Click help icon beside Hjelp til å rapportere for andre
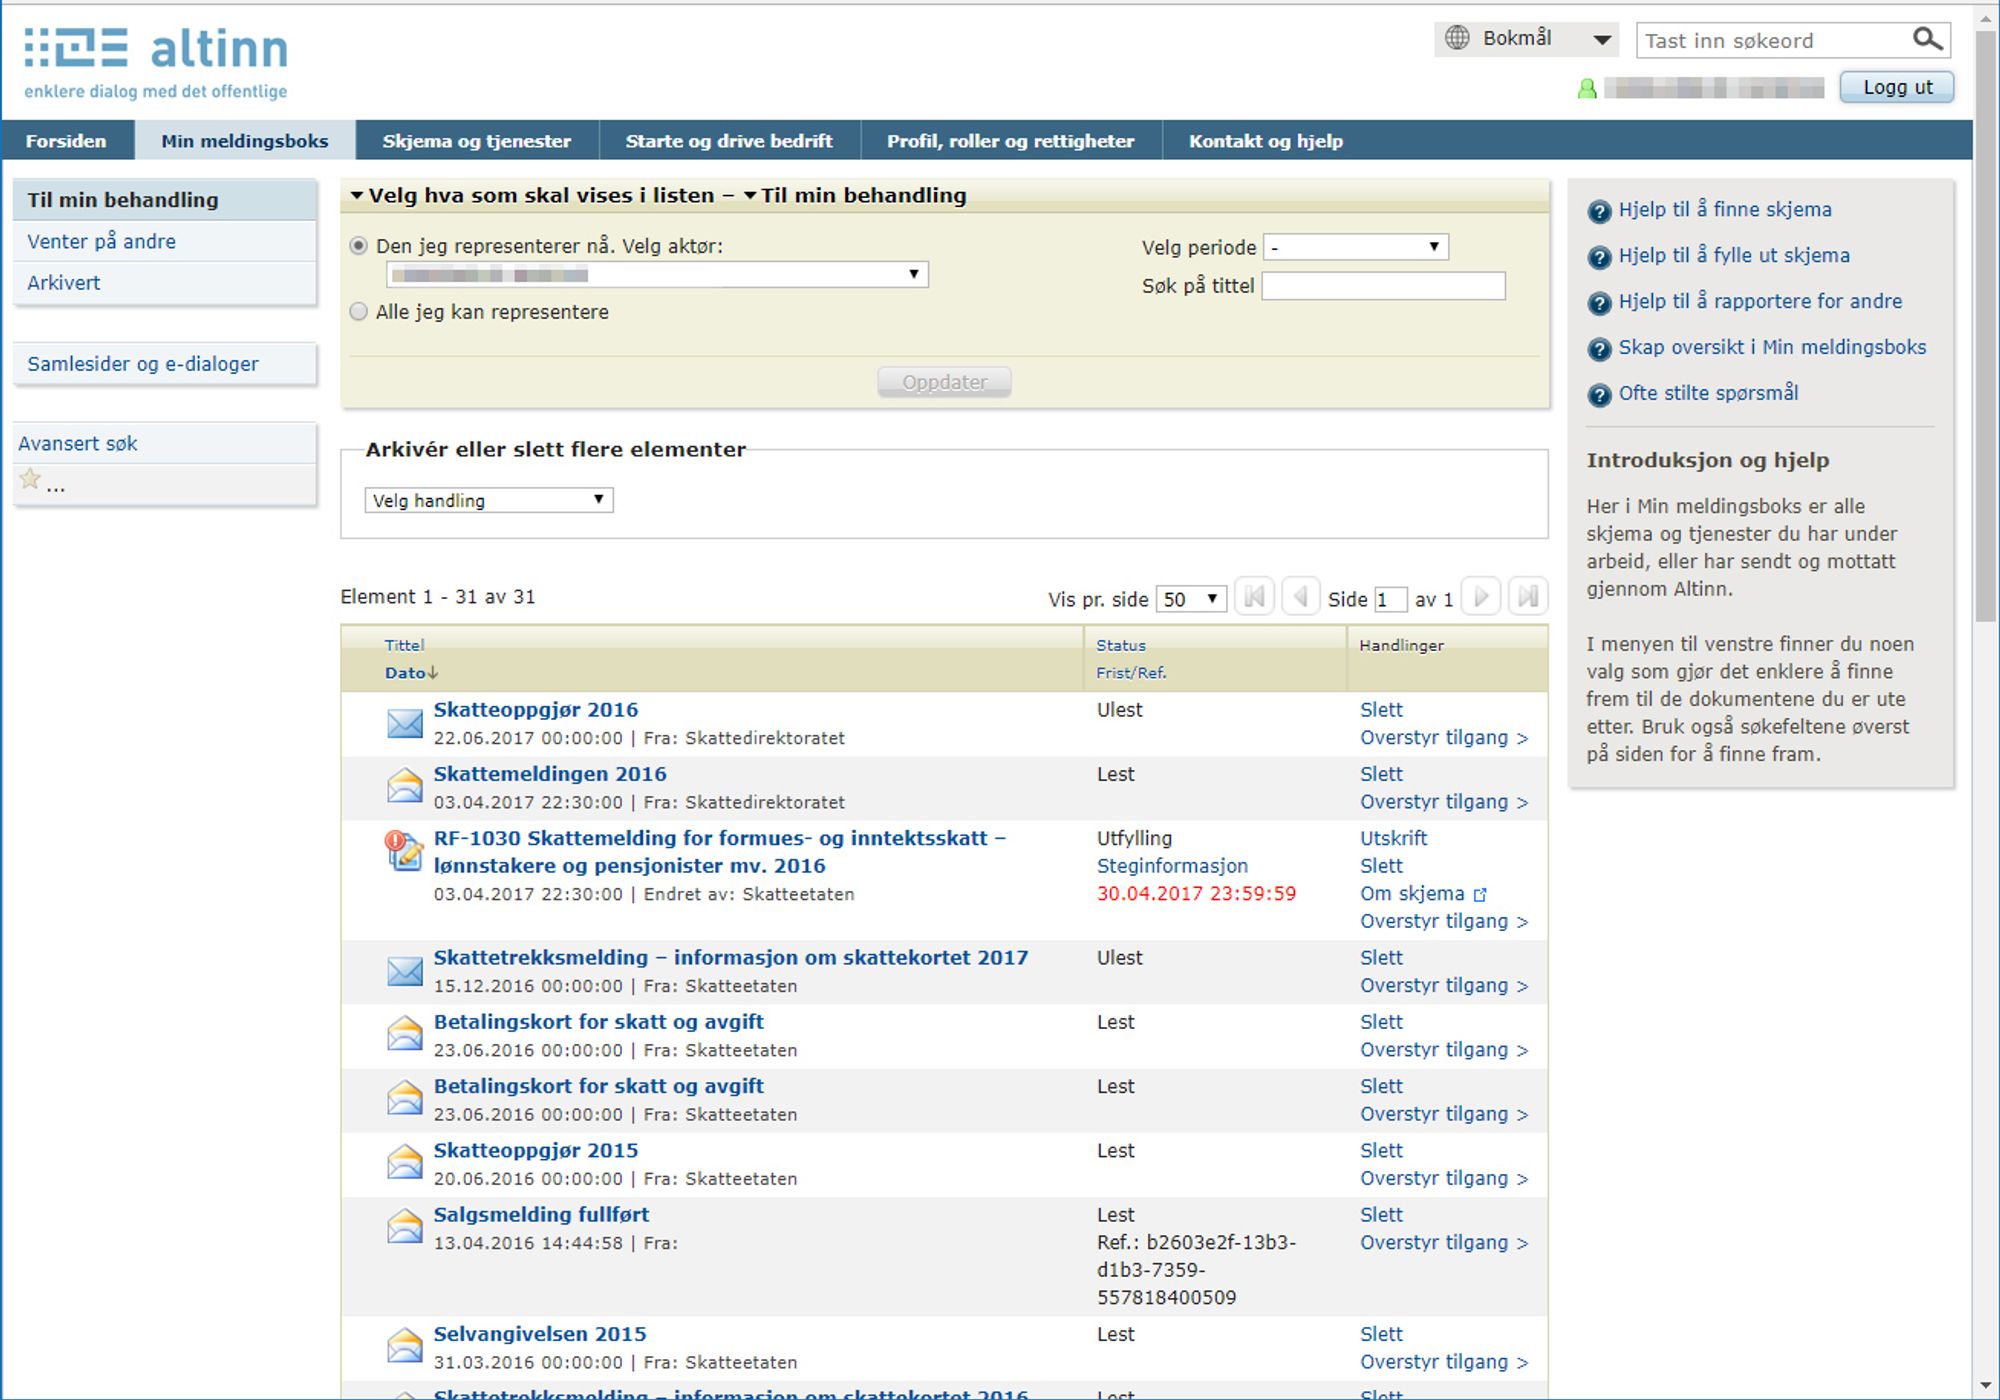2000x1400 pixels. pos(1599,303)
